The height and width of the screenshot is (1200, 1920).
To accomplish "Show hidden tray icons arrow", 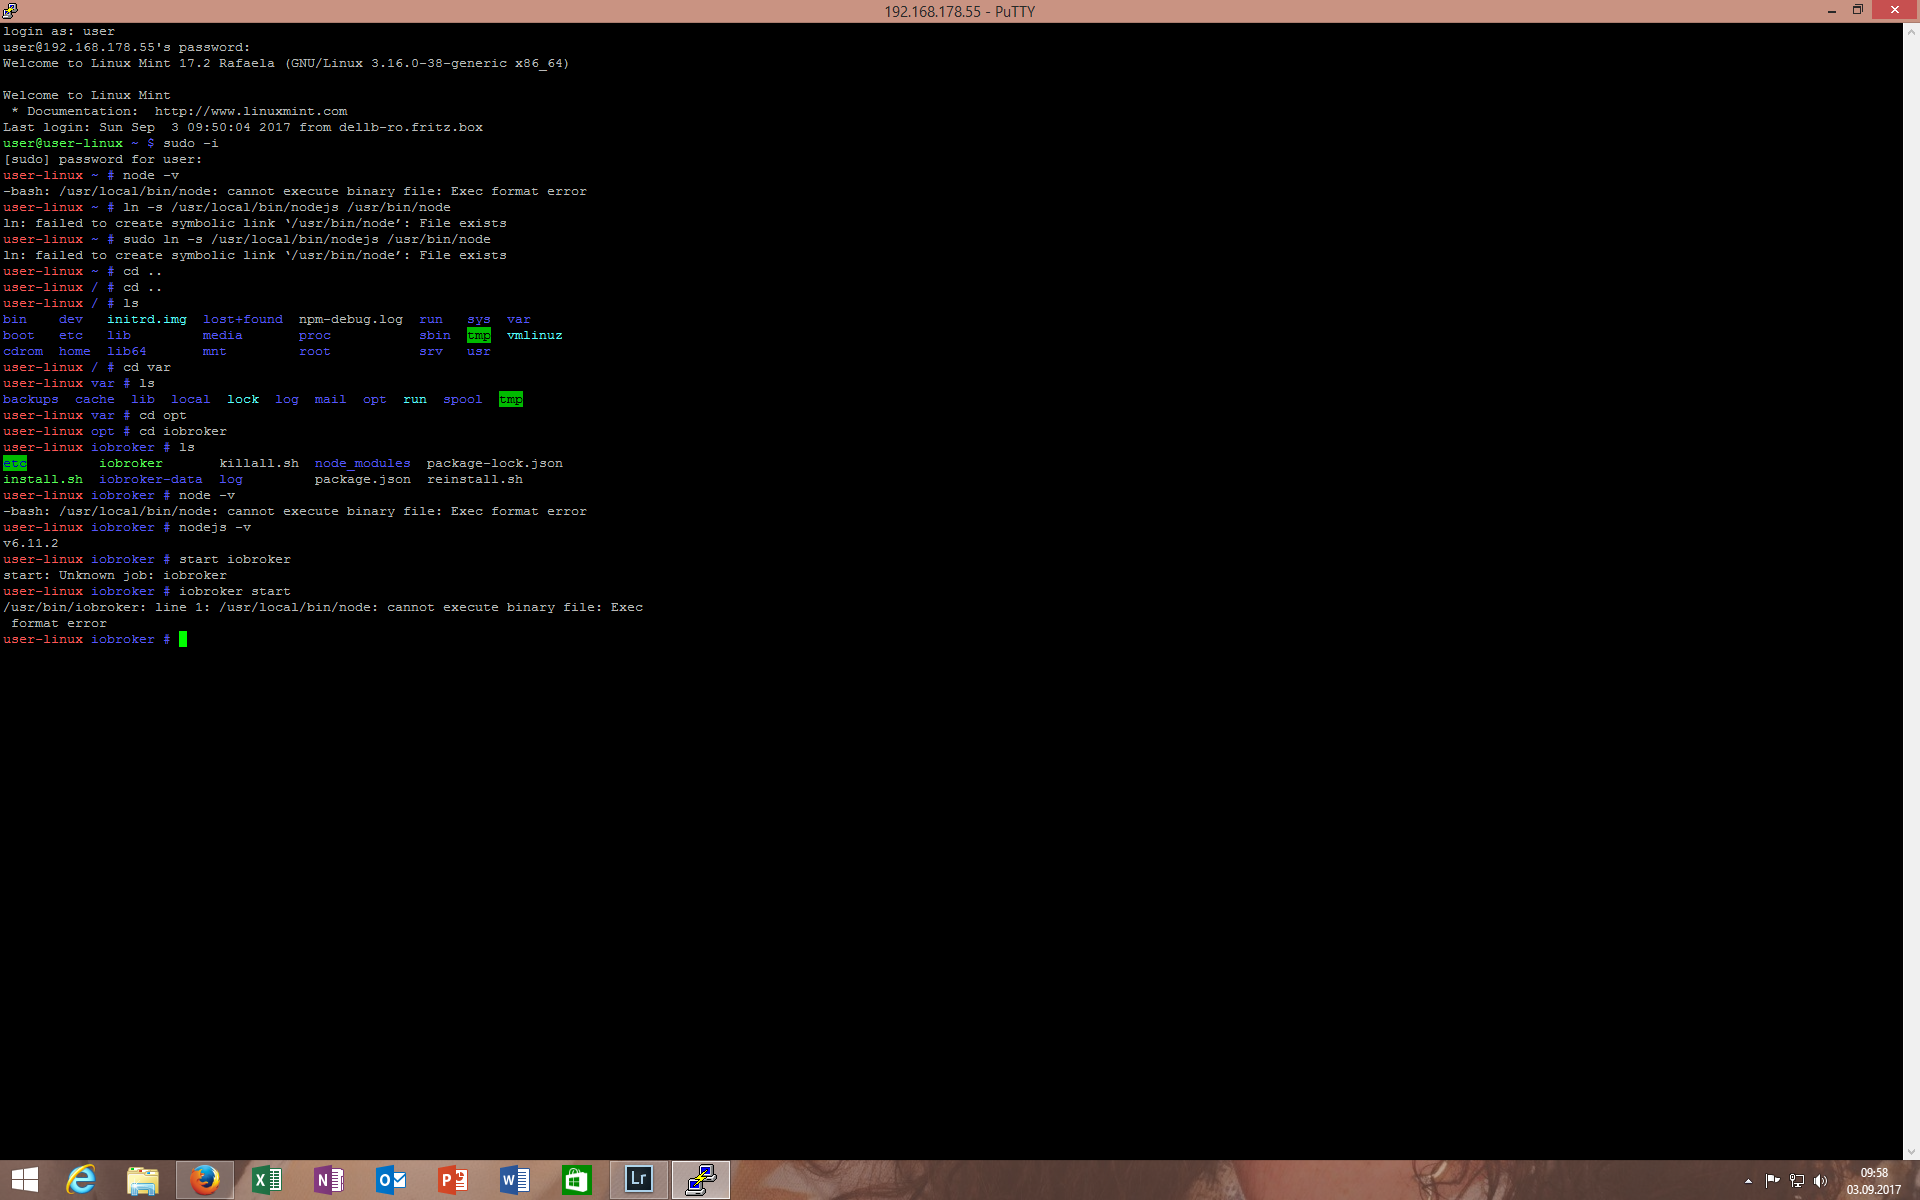I will (x=1748, y=1181).
